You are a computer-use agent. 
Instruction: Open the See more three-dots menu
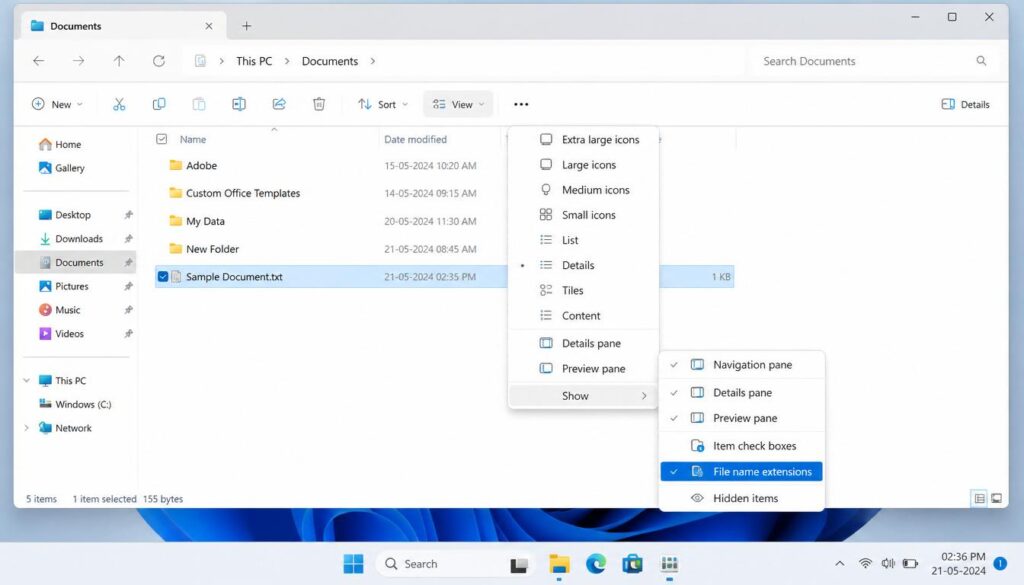point(521,104)
